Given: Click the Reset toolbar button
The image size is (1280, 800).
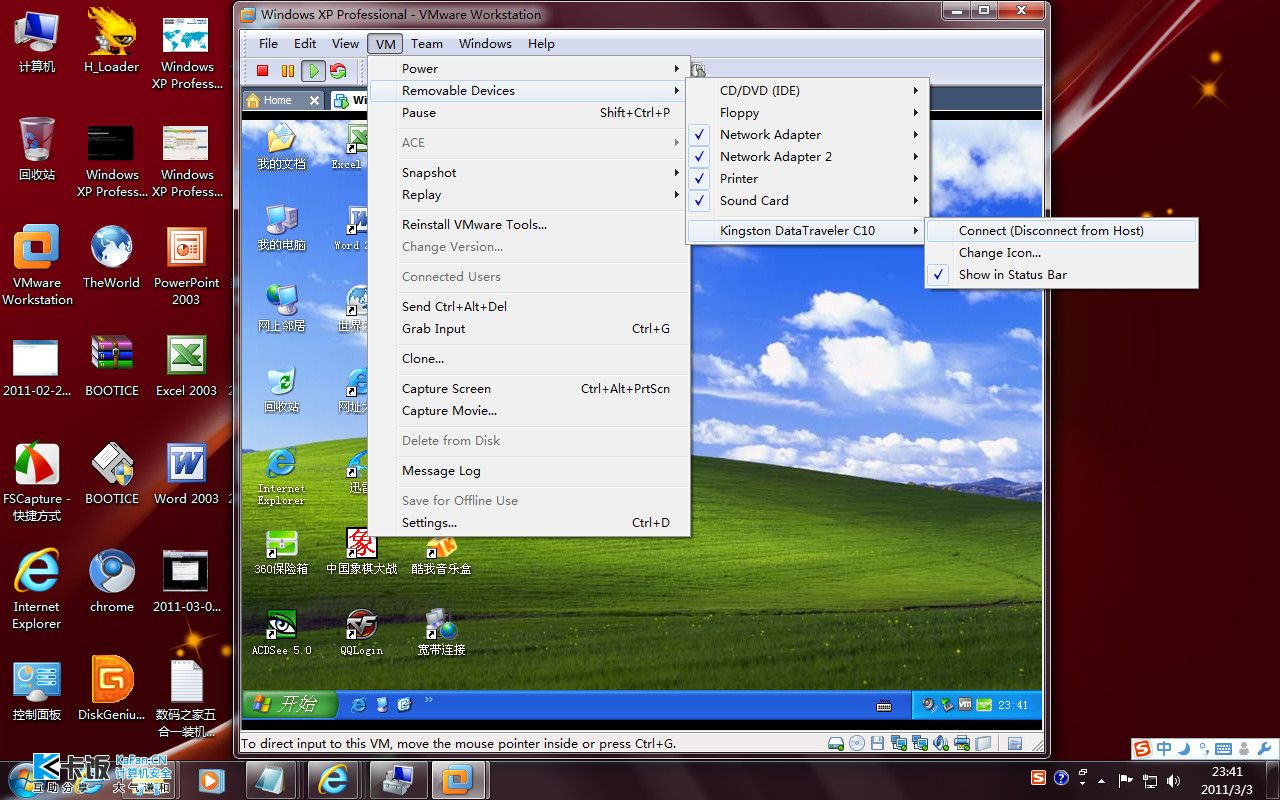Looking at the screenshot, I should (338, 71).
